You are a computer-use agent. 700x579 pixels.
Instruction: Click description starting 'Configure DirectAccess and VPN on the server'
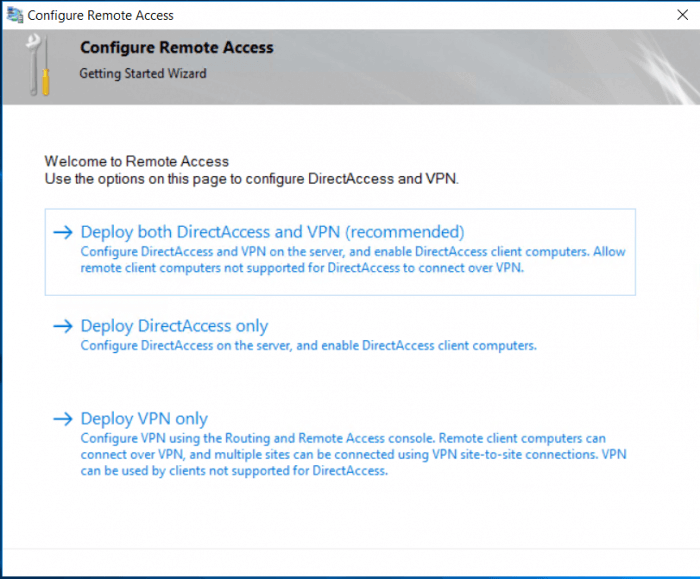click(x=353, y=260)
